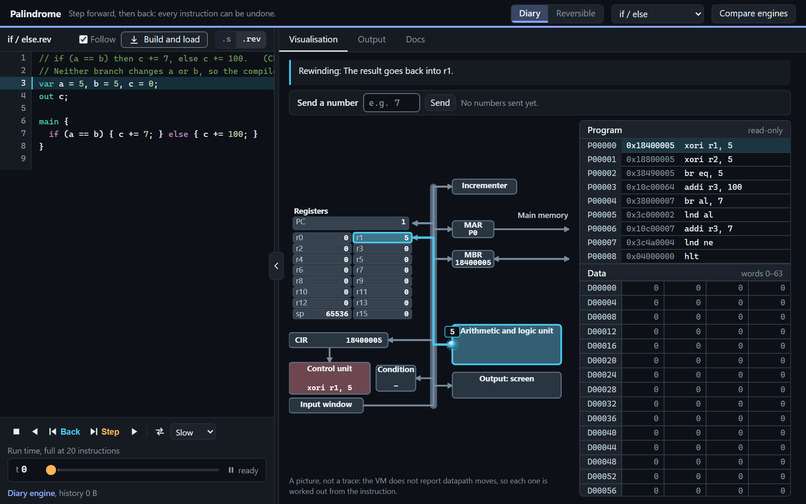Click the orange run-time slider handle
The image size is (806, 504).
(51, 470)
